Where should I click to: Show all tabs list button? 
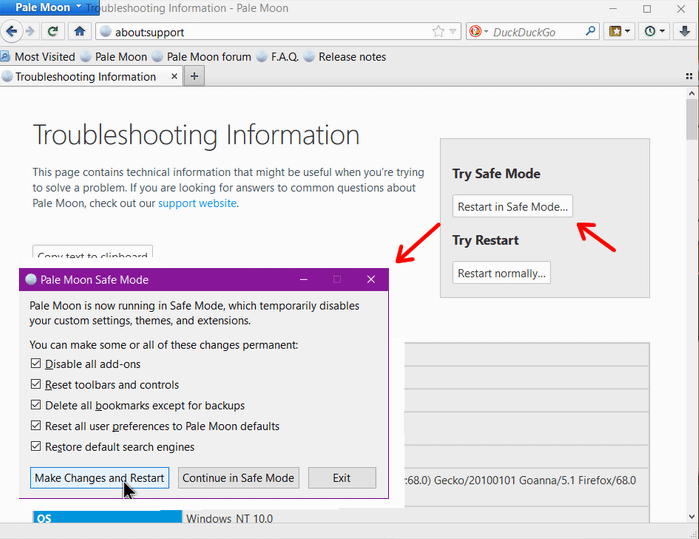[x=689, y=77]
